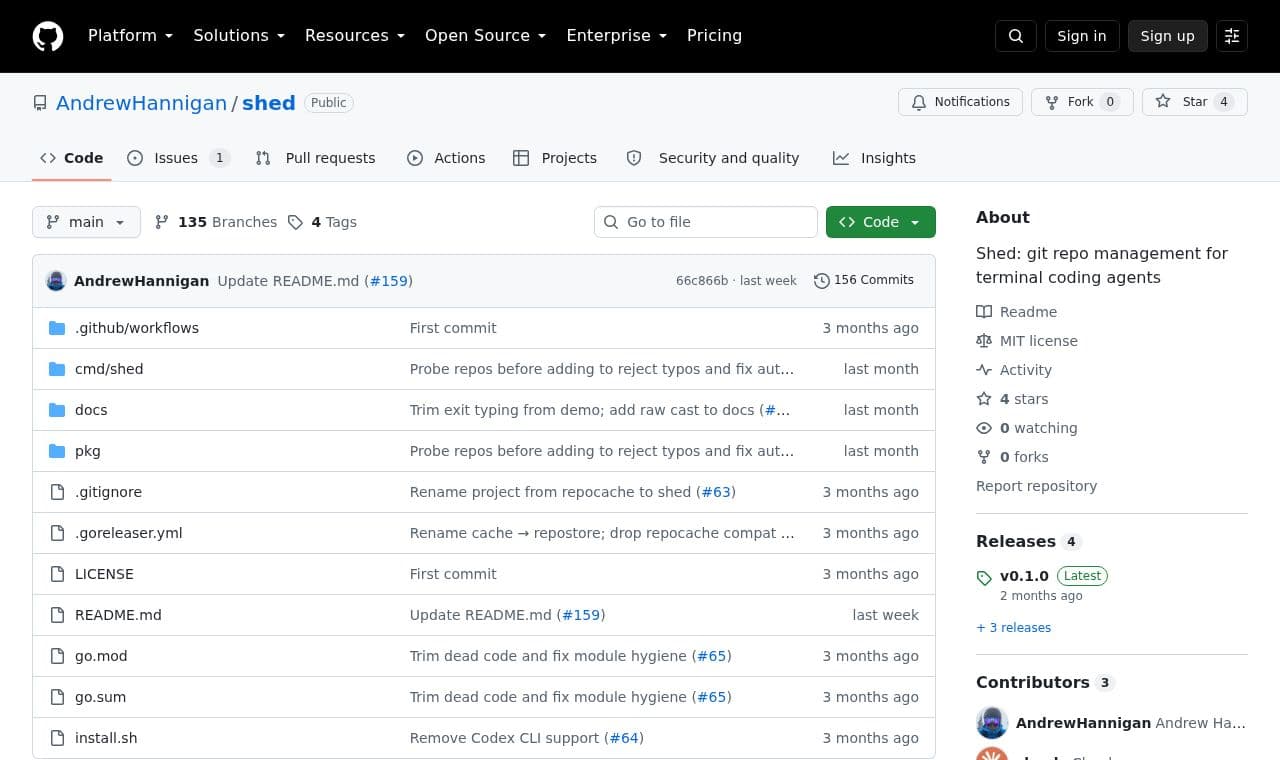Screen dimensions: 1280x760
Task: Click the 0 watching eye link
Action: click(1027, 428)
